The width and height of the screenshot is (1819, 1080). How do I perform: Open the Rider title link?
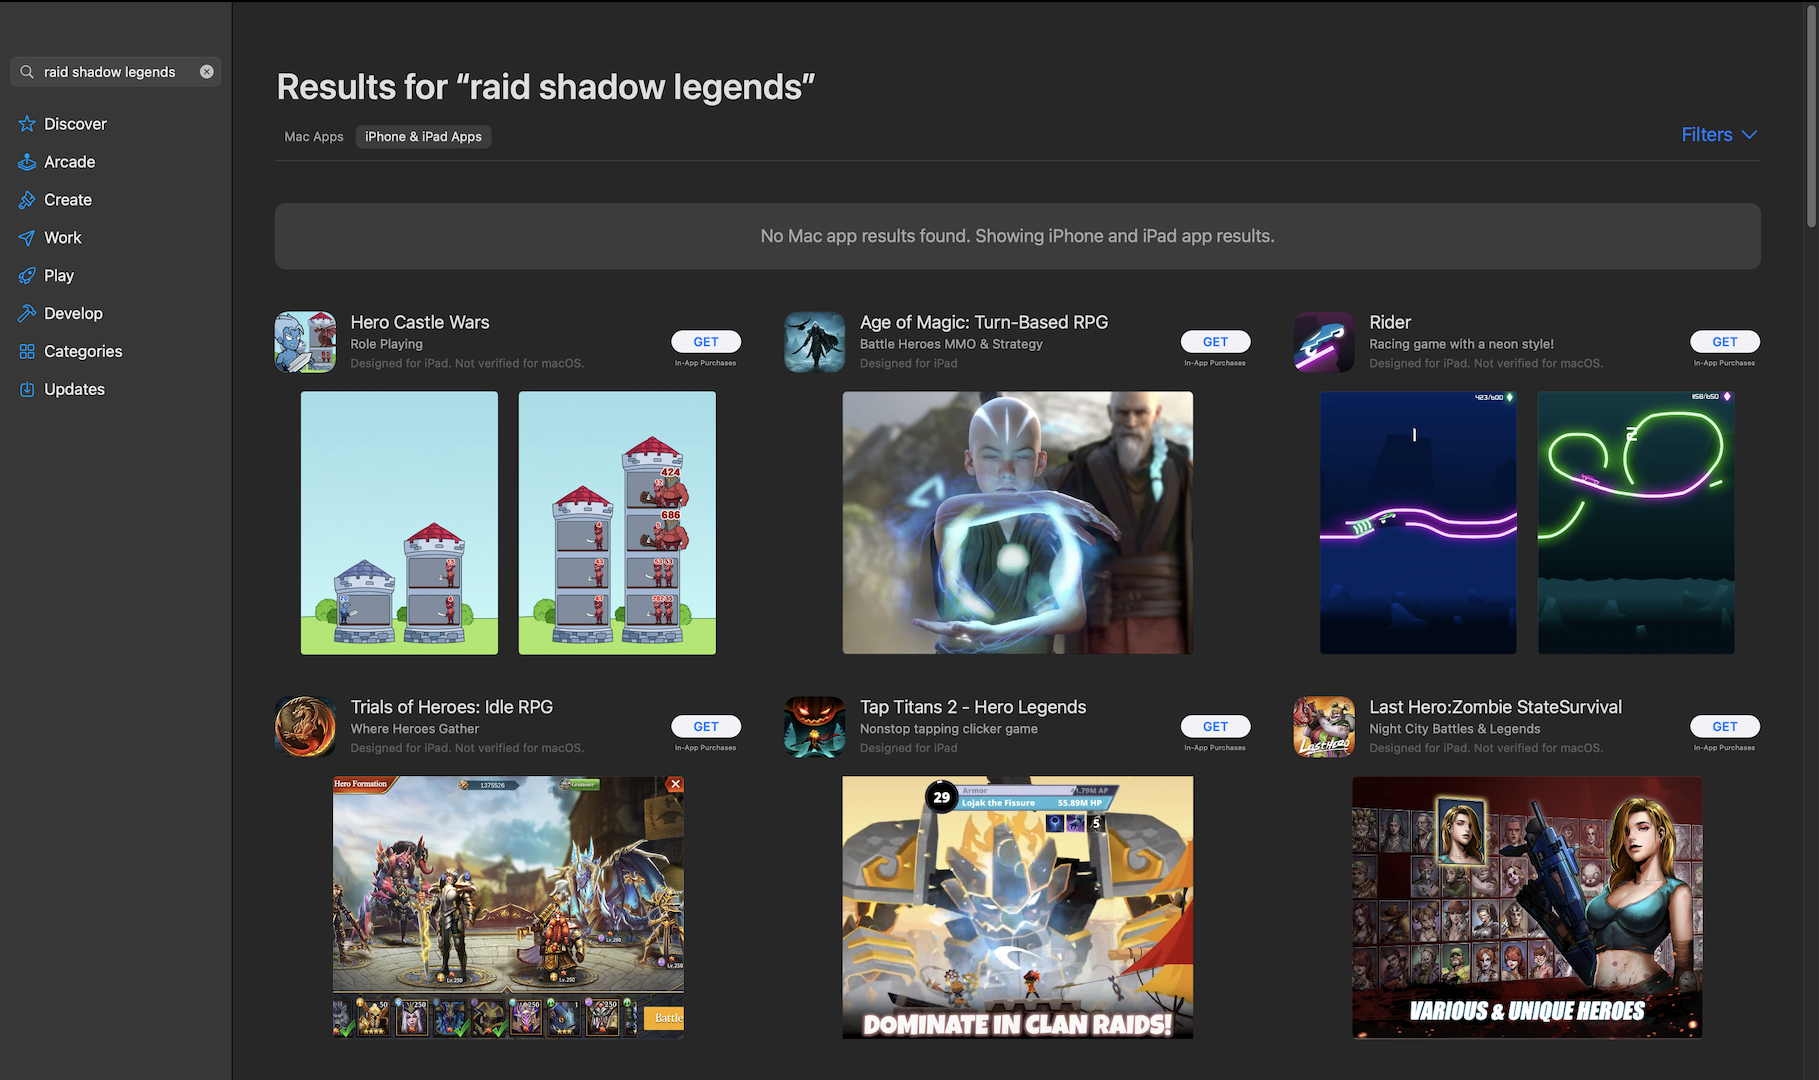click(x=1390, y=322)
